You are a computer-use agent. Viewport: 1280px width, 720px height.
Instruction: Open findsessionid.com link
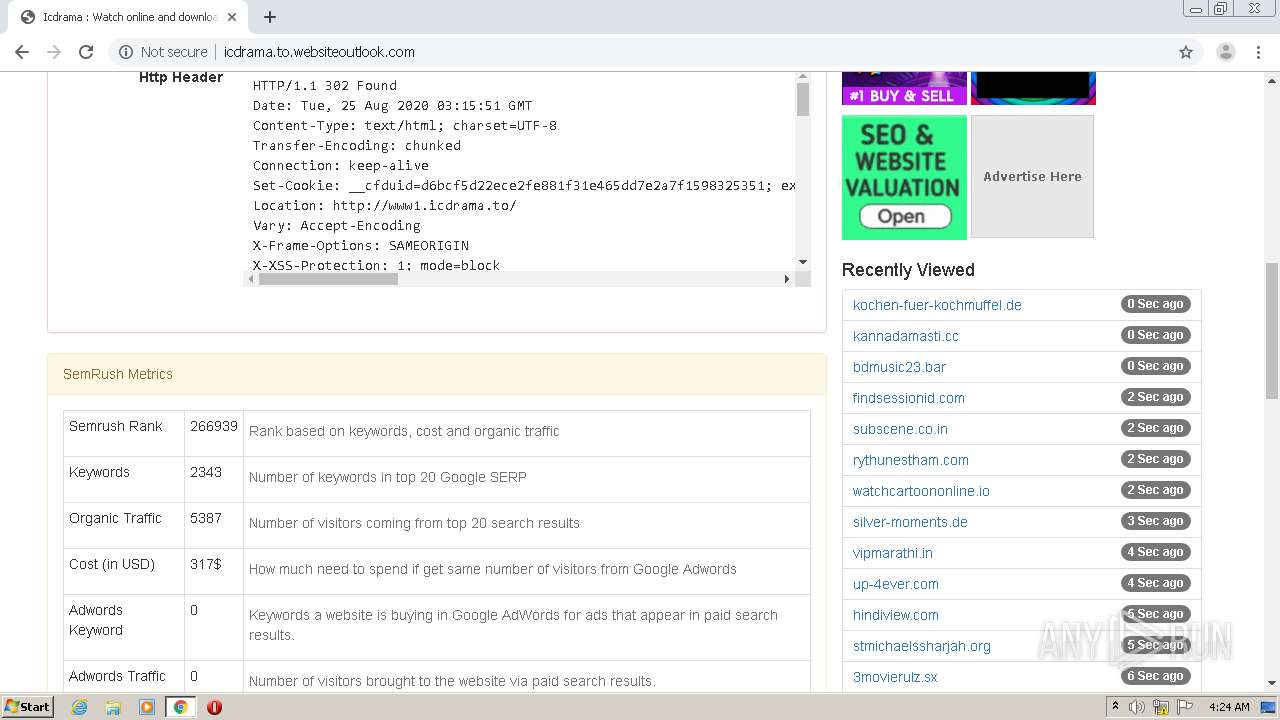click(908, 398)
